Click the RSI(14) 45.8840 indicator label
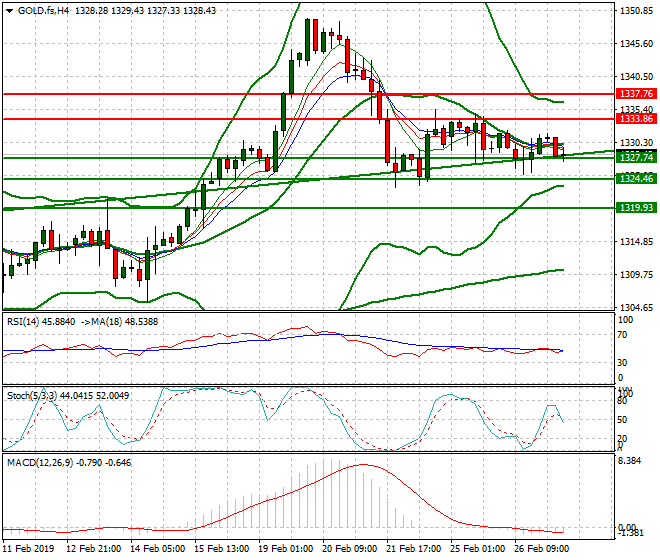 [x=41, y=322]
